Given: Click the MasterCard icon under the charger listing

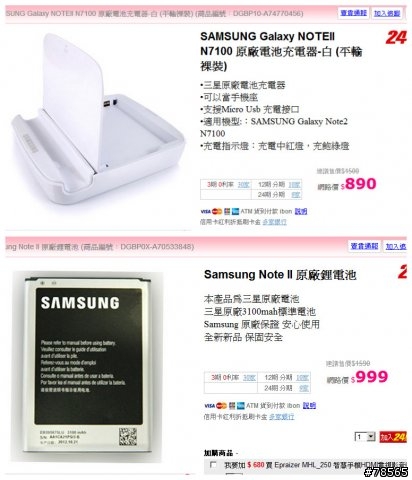Looking at the screenshot, I should tap(217, 211).
